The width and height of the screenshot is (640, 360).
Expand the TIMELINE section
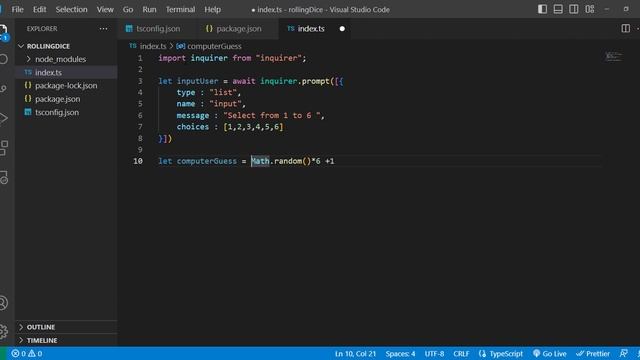[42, 340]
